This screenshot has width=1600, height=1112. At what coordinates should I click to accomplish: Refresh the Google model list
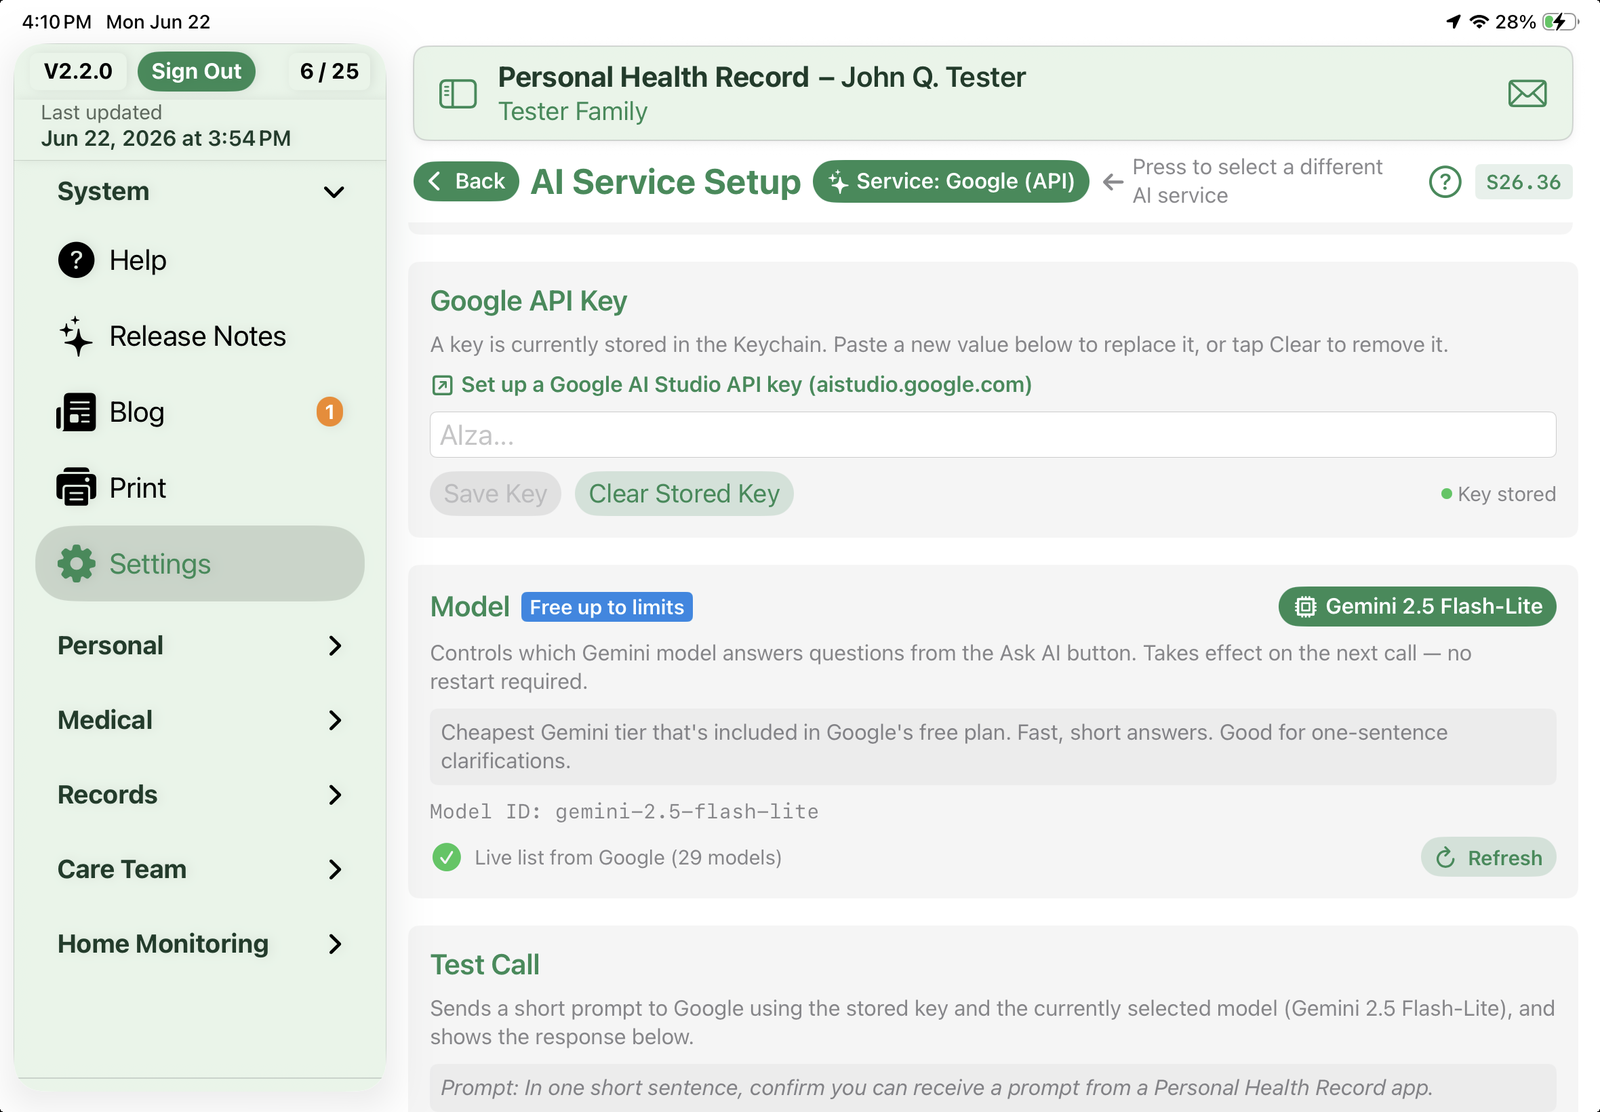pyautogui.click(x=1488, y=857)
